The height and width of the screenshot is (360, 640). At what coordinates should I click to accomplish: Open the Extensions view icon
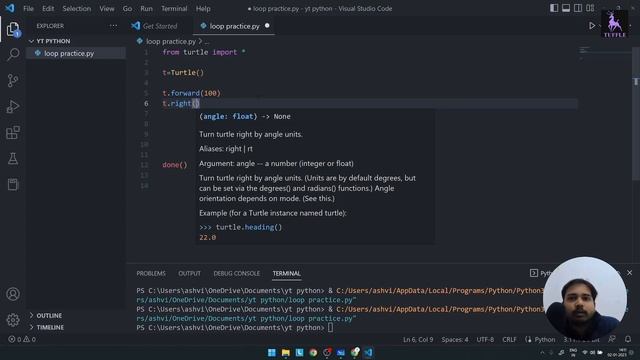point(13,133)
